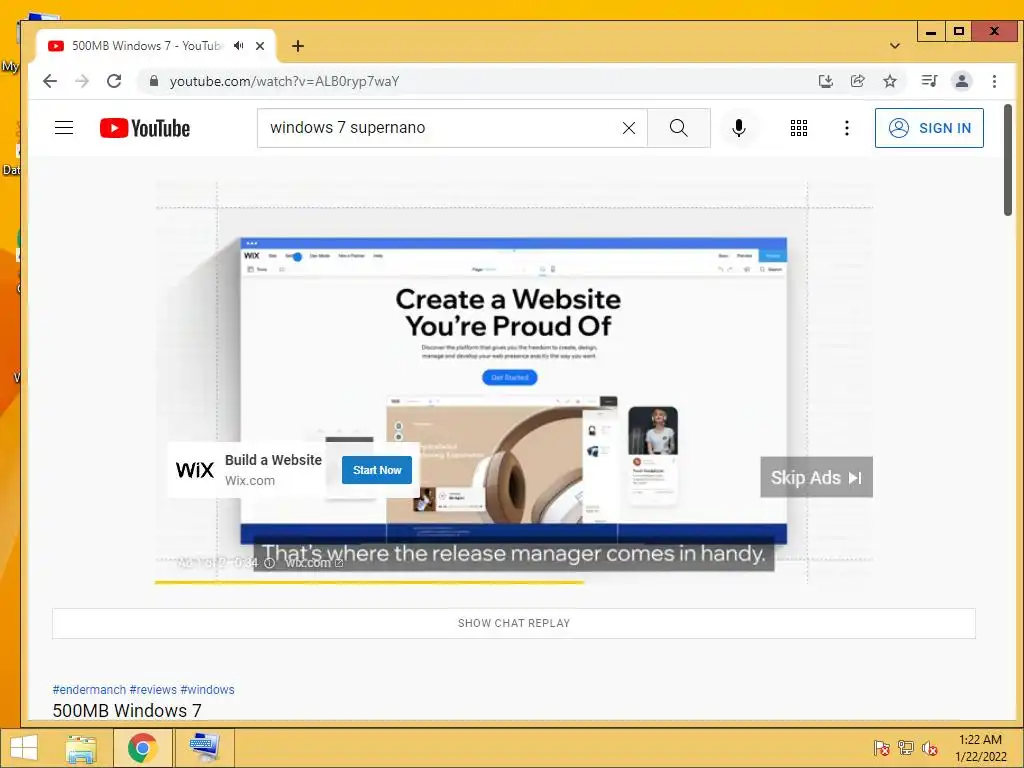The height and width of the screenshot is (768, 1024).
Task: Open File Explorer from the taskbar
Action: coord(81,748)
